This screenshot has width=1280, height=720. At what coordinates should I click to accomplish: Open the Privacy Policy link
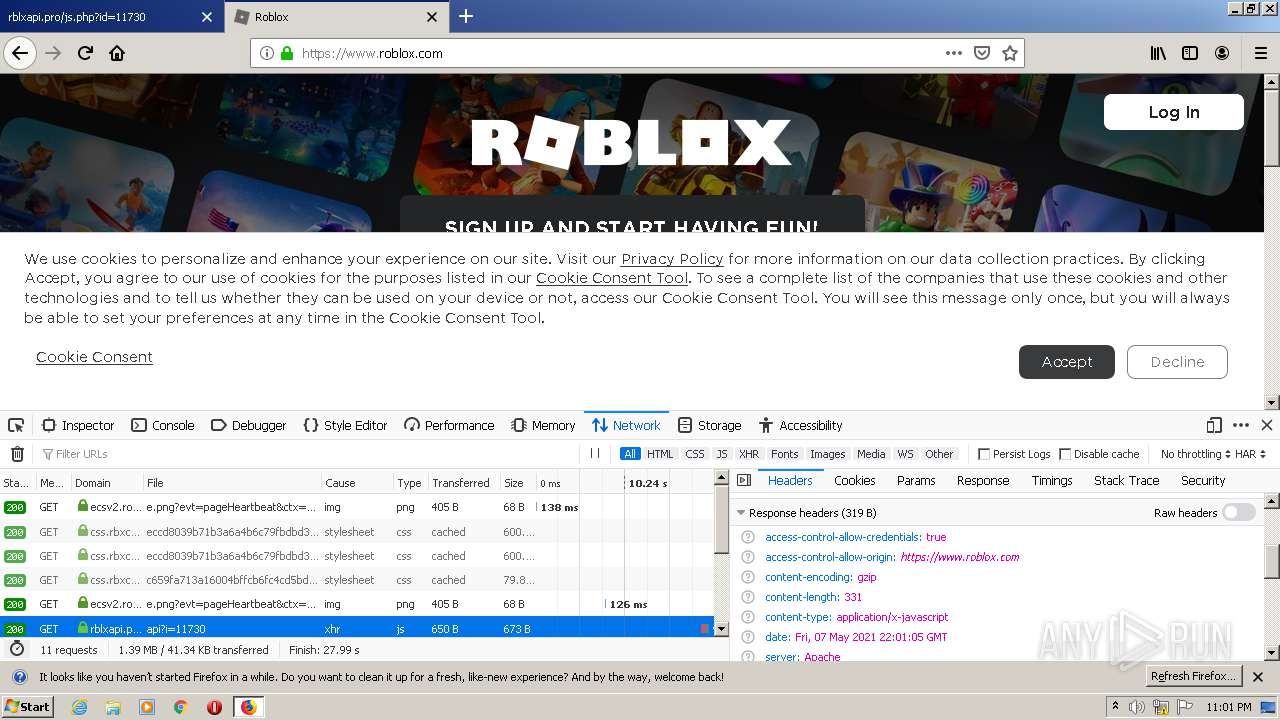click(672, 259)
